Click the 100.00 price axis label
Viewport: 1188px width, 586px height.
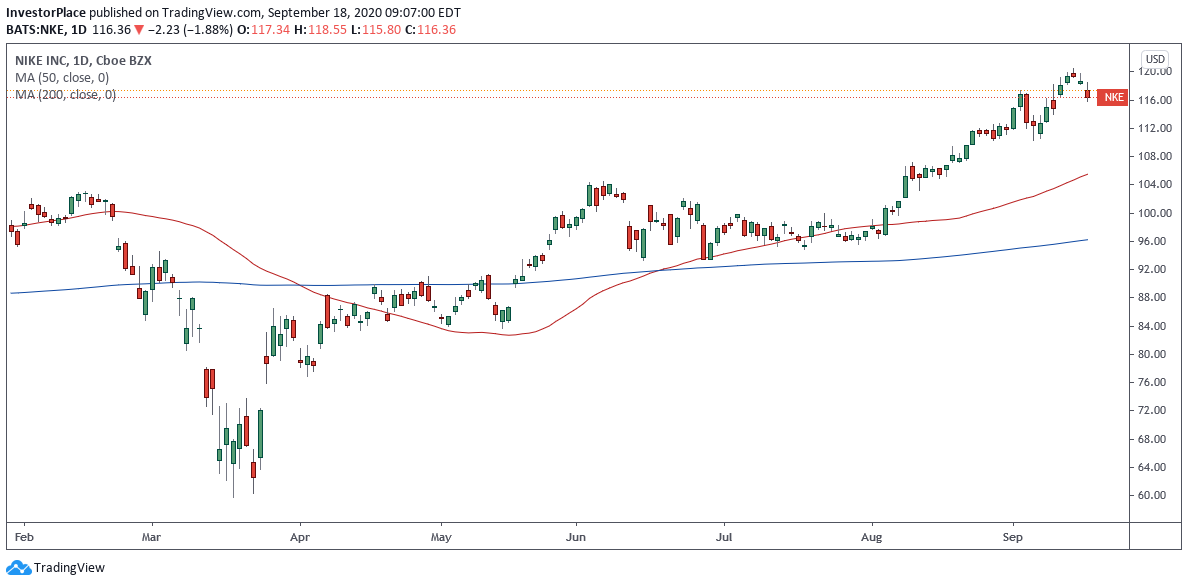(1157, 213)
